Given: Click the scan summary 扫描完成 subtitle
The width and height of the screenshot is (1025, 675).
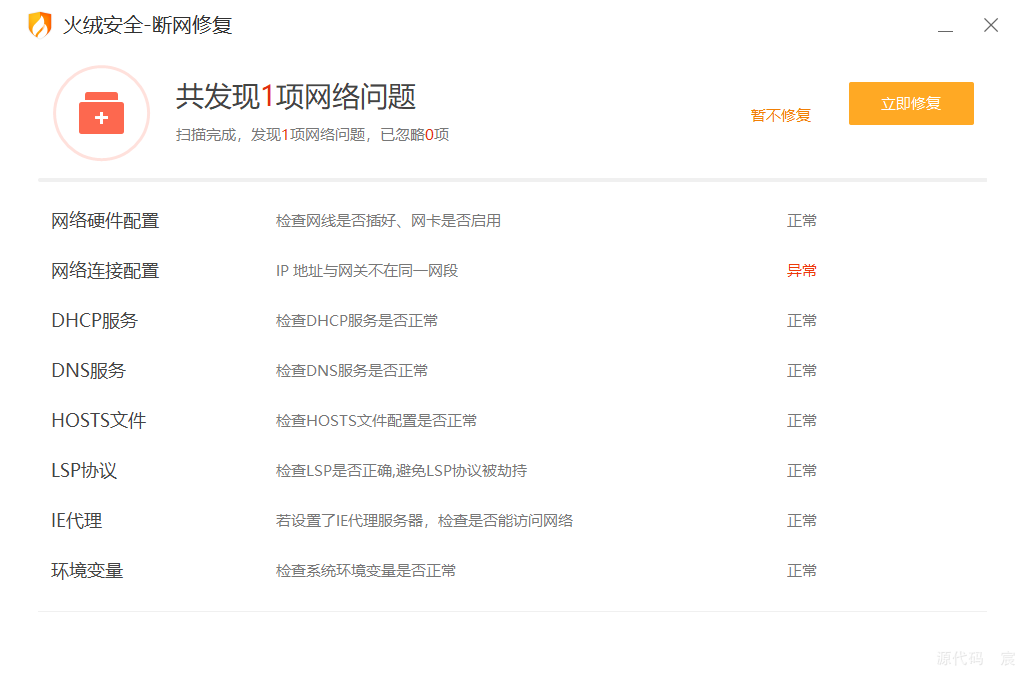Looking at the screenshot, I should (x=312, y=135).
